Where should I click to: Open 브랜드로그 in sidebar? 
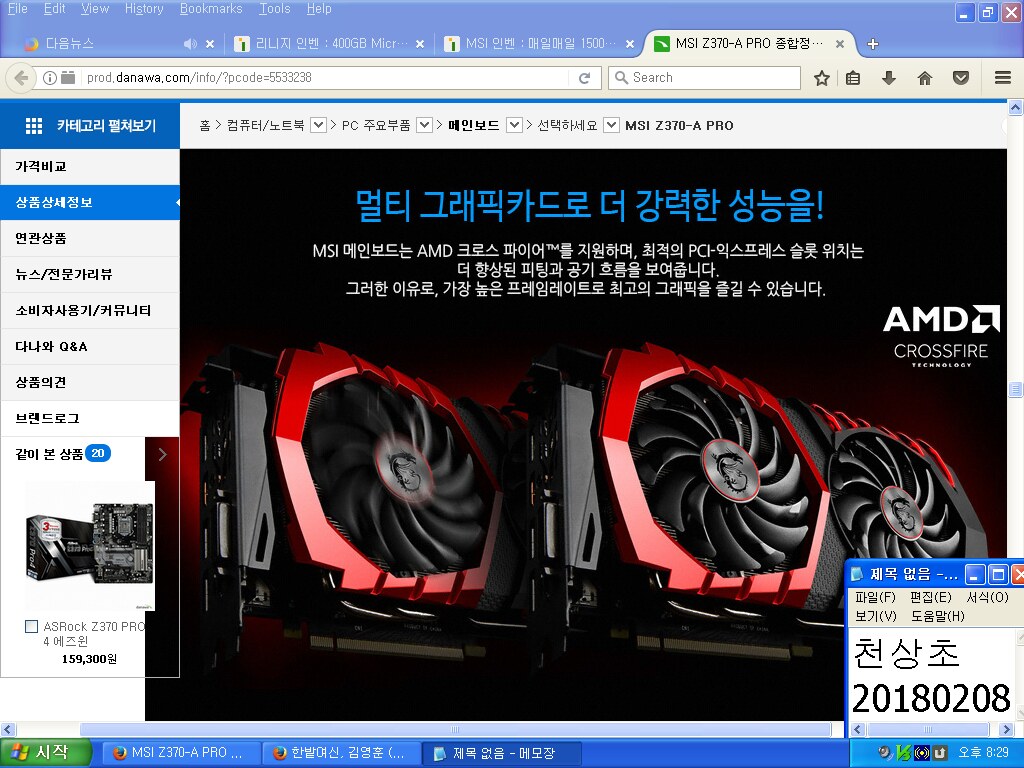click(90, 418)
